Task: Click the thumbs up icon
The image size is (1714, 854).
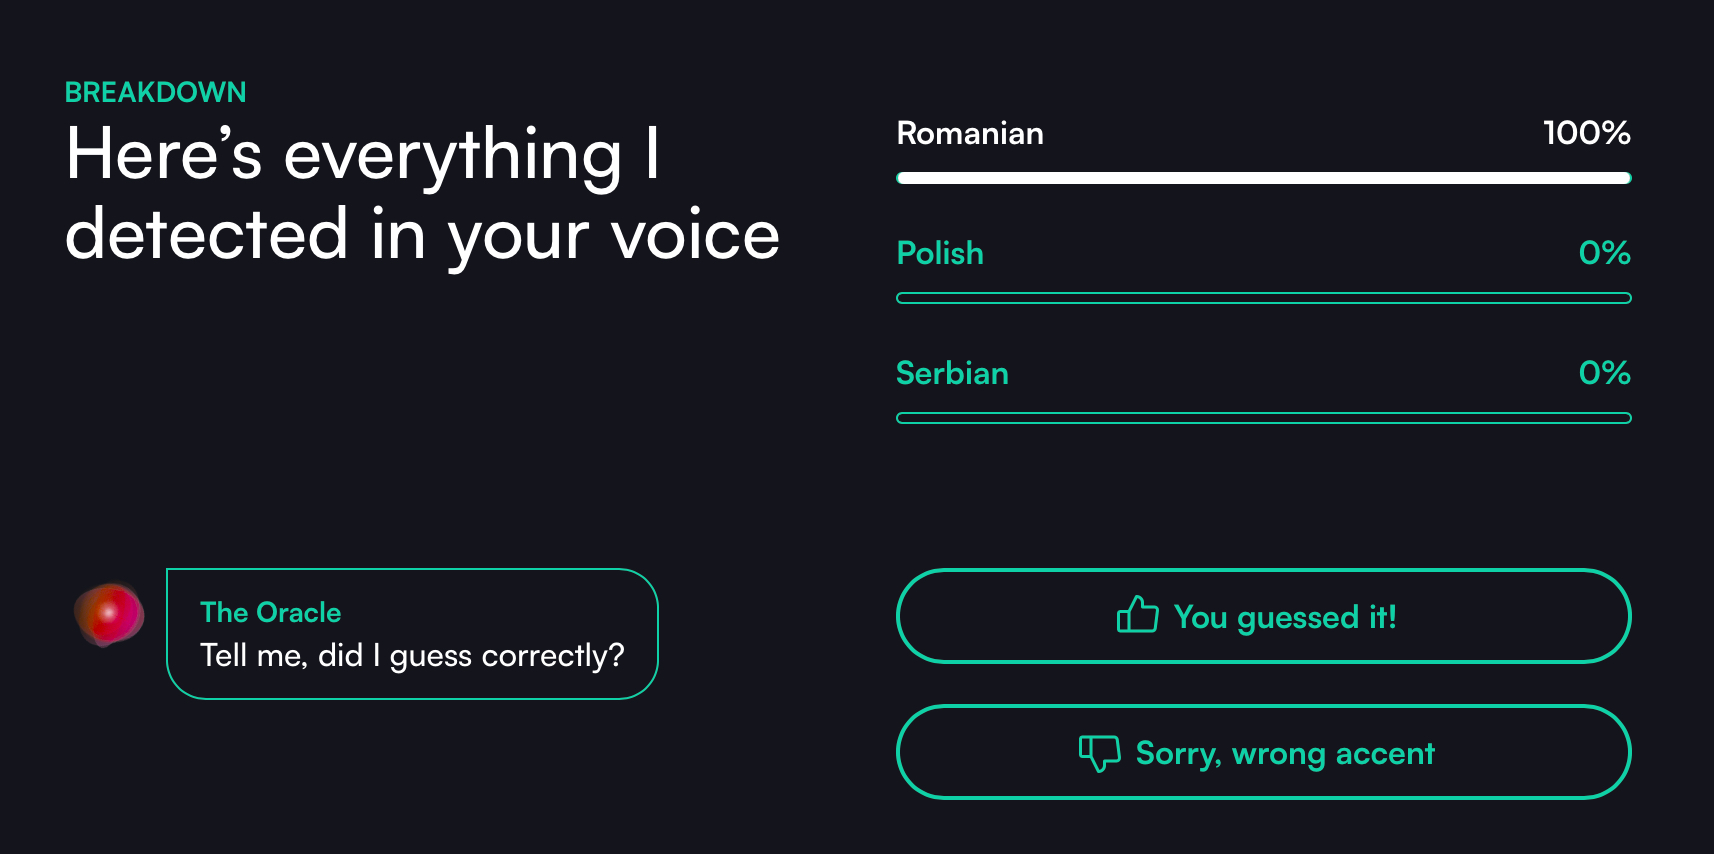Action: tap(1137, 615)
